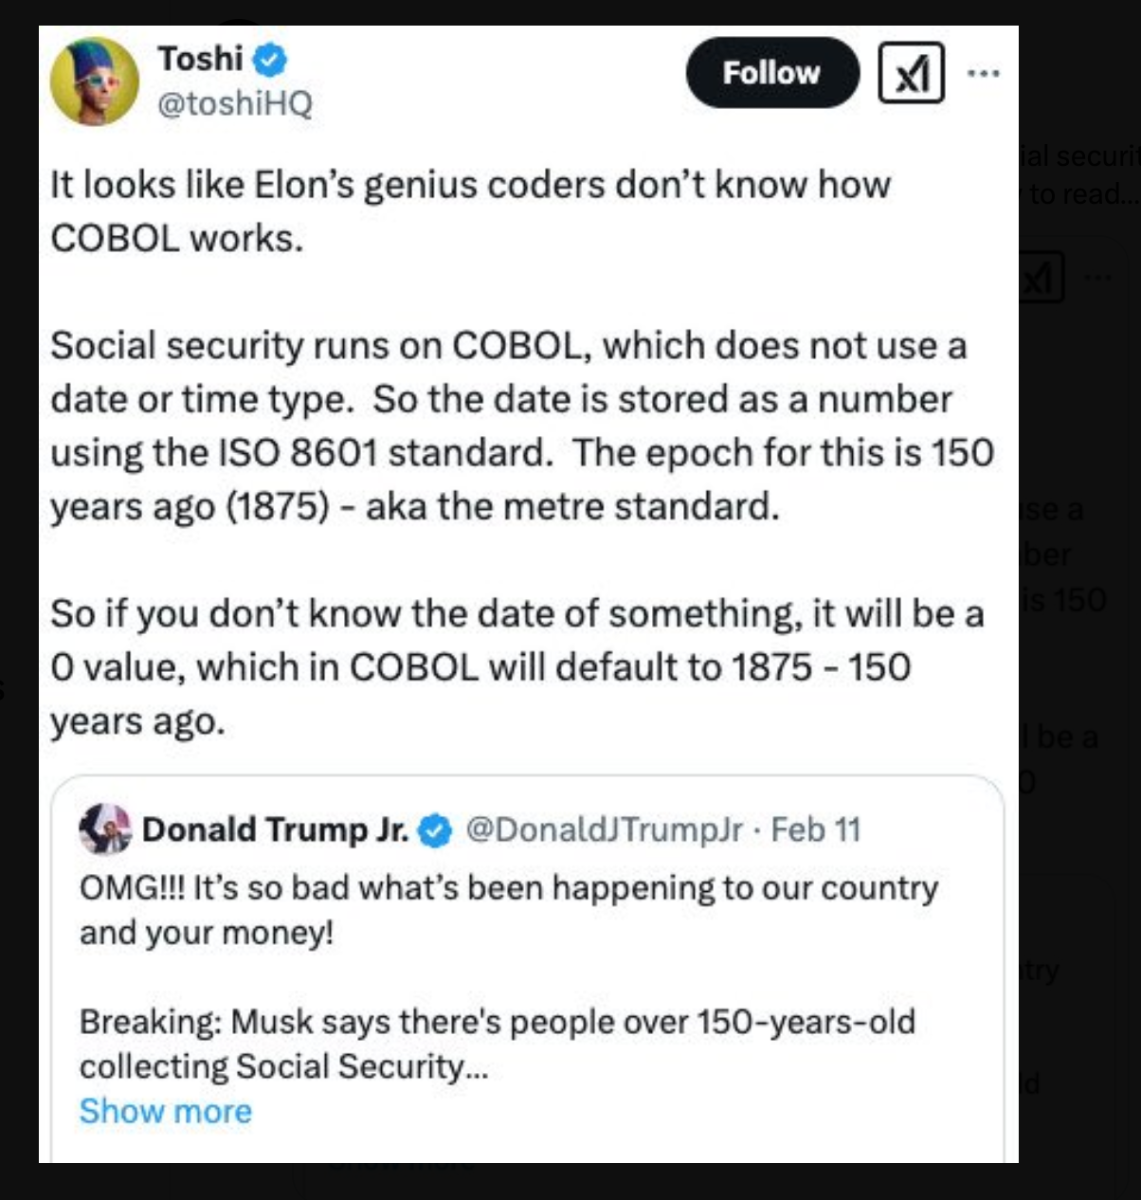
Task: Click the verified badge next to Toshi
Action: (x=269, y=60)
